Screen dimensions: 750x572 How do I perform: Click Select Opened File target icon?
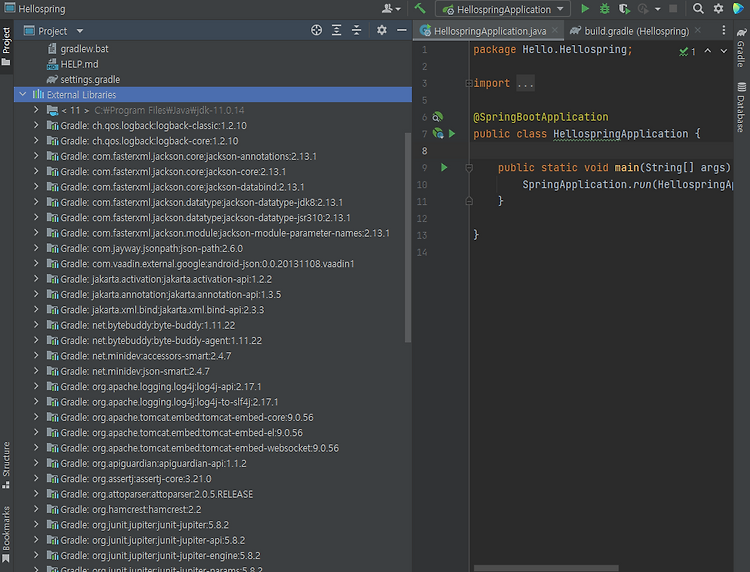tap(316, 31)
